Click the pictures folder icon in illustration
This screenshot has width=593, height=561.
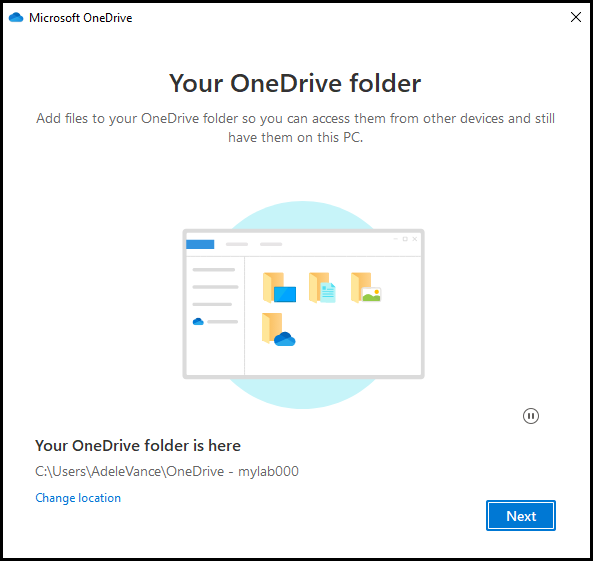point(366,287)
